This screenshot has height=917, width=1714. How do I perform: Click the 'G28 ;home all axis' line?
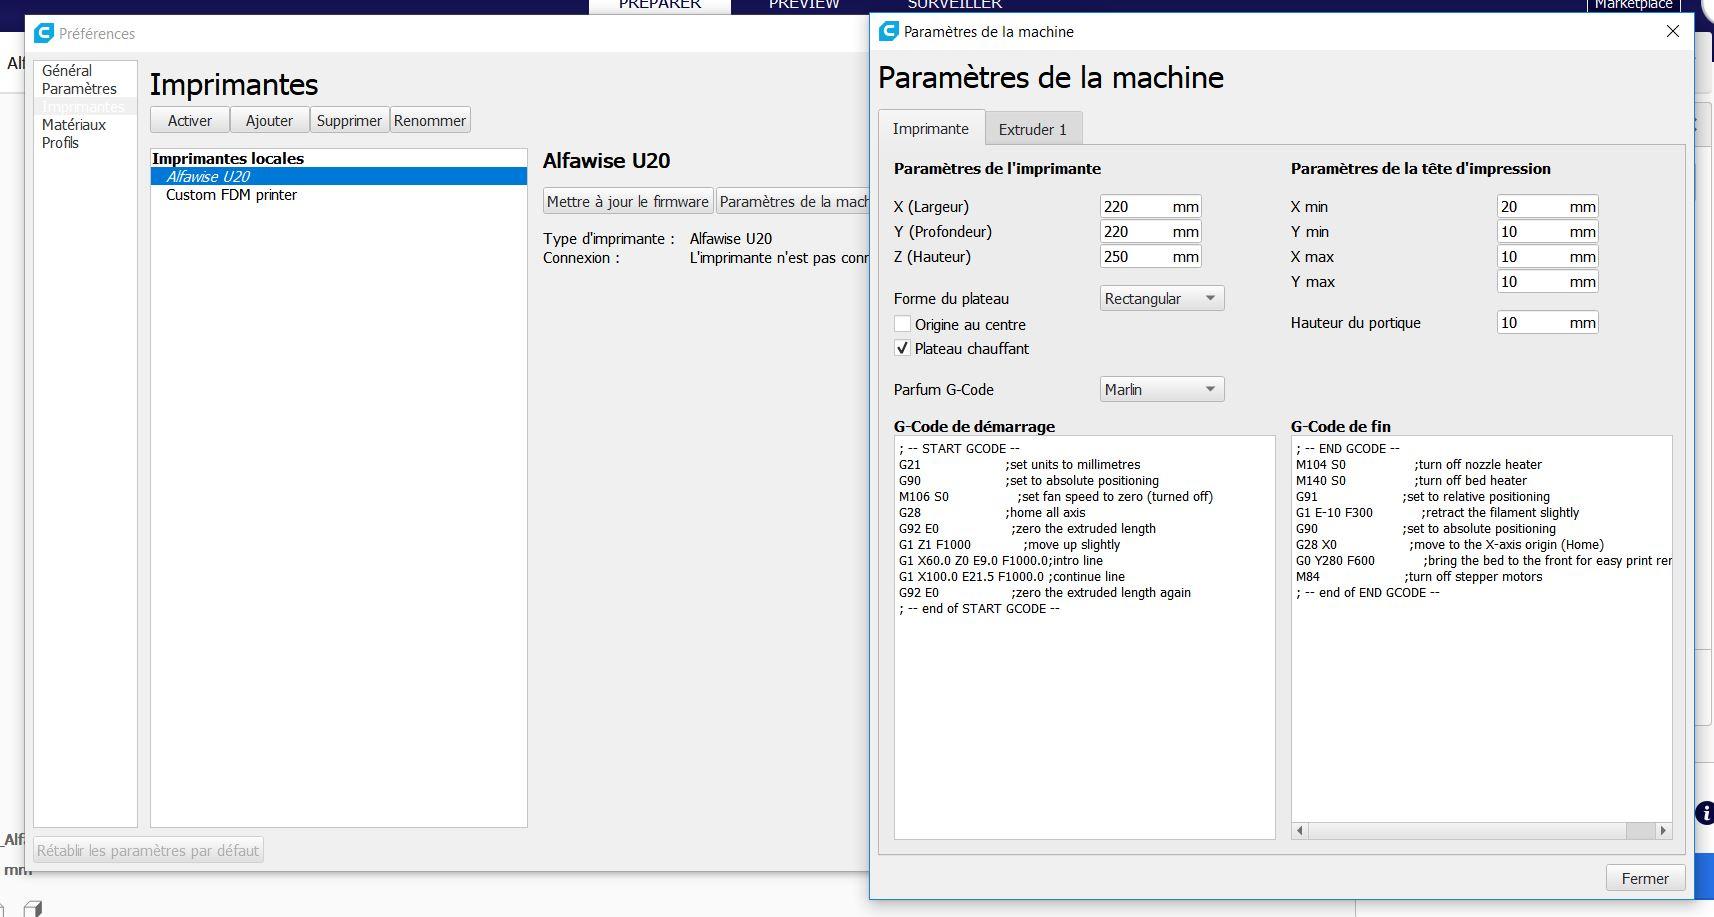992,512
